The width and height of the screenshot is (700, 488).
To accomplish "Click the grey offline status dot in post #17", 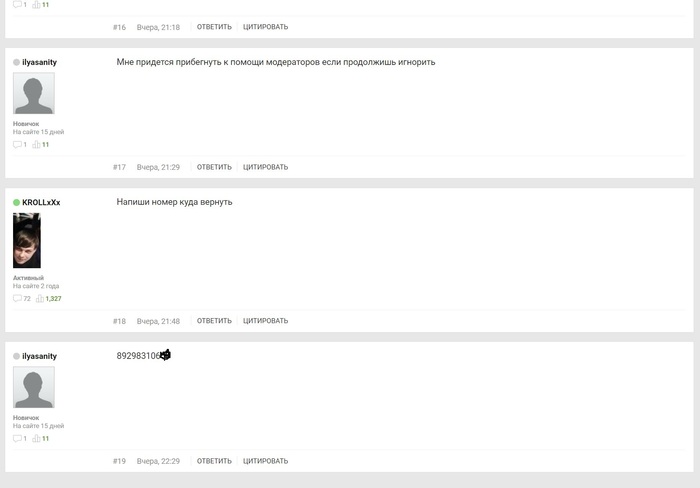I will tap(17, 62).
